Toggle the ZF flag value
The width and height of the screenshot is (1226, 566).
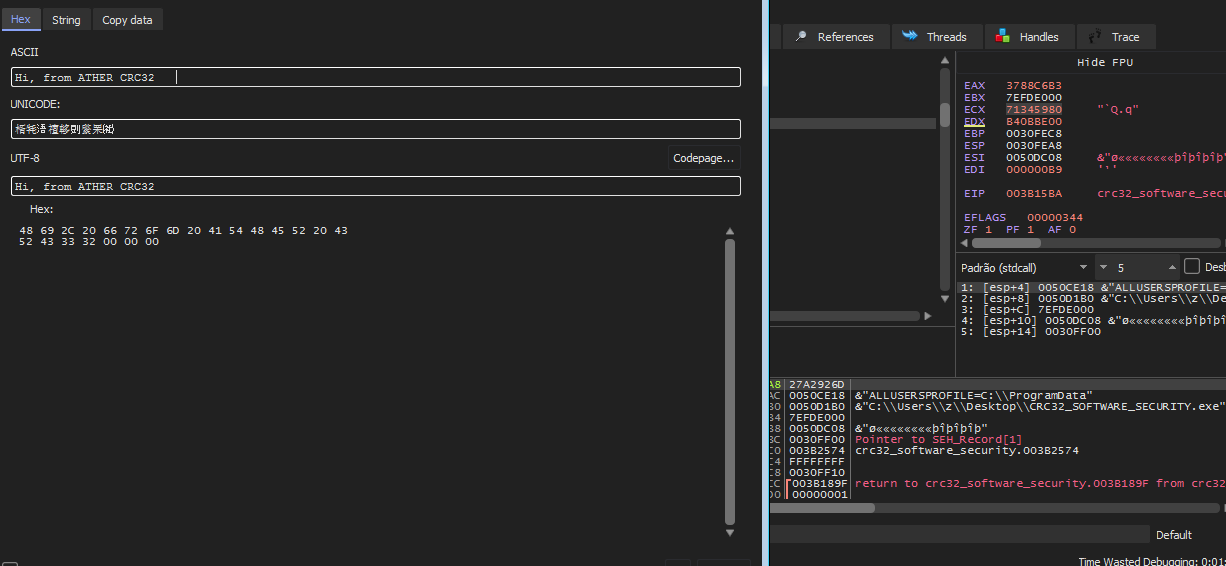(988, 230)
